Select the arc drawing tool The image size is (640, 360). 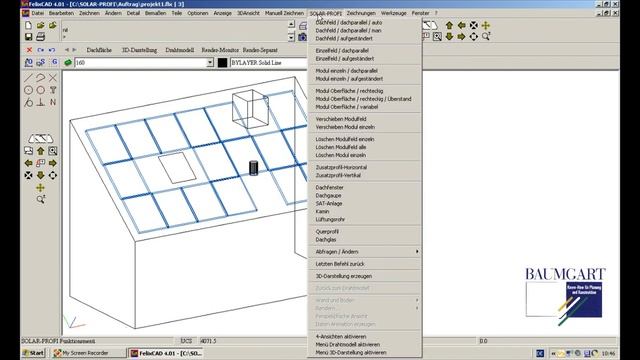40,78
